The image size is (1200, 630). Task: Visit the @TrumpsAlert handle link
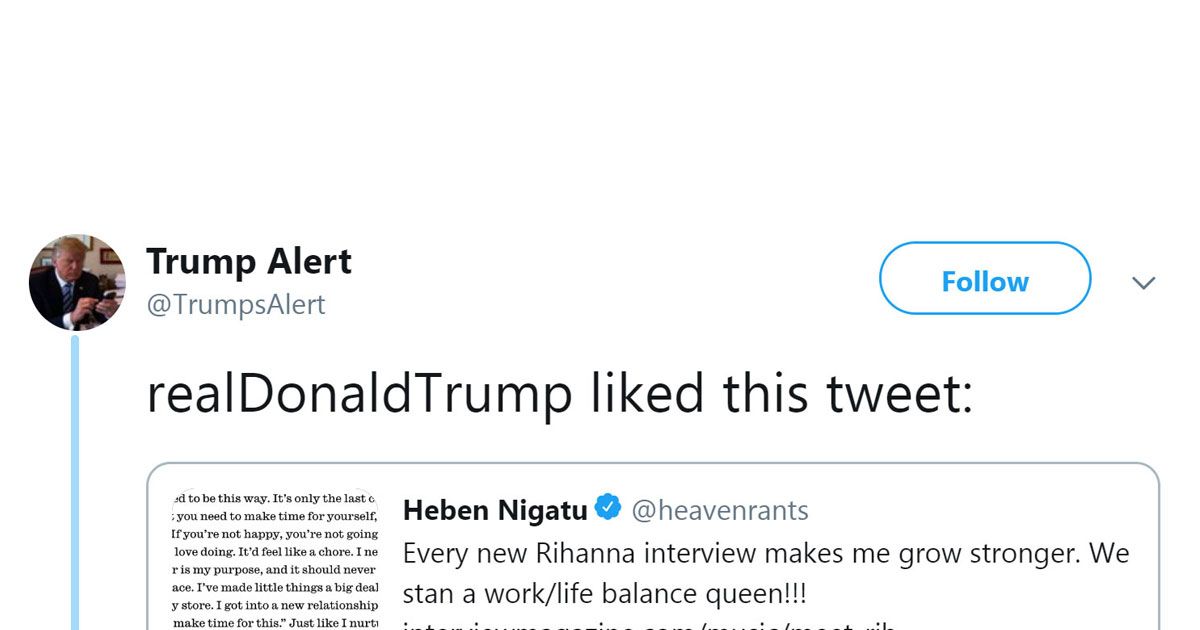[x=236, y=304]
